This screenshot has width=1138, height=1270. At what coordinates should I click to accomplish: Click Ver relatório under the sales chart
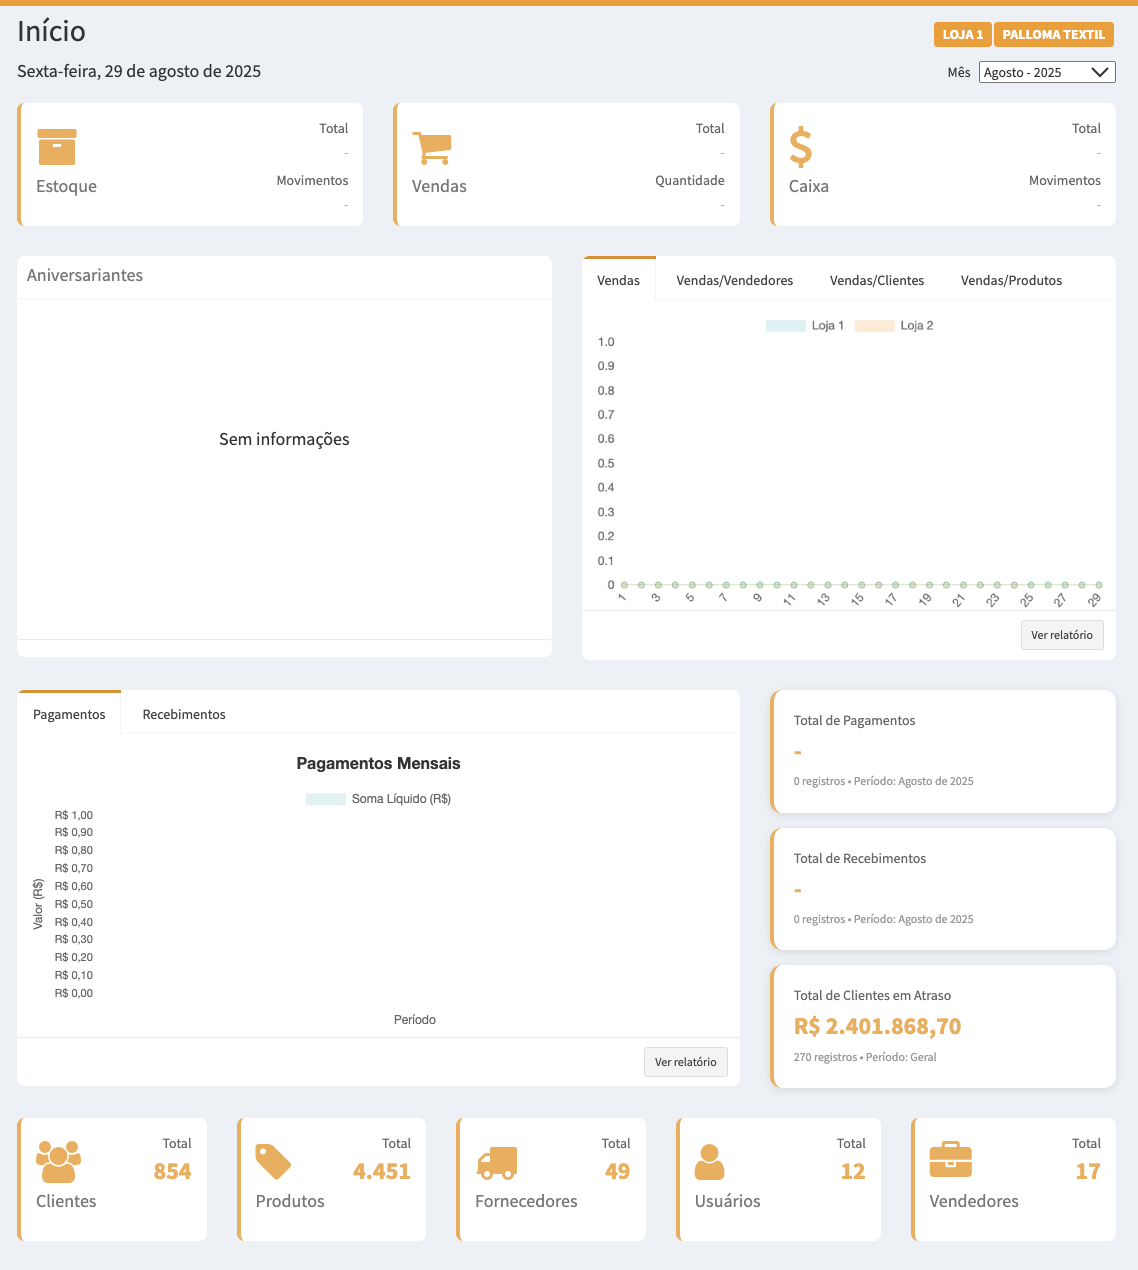click(x=1061, y=635)
